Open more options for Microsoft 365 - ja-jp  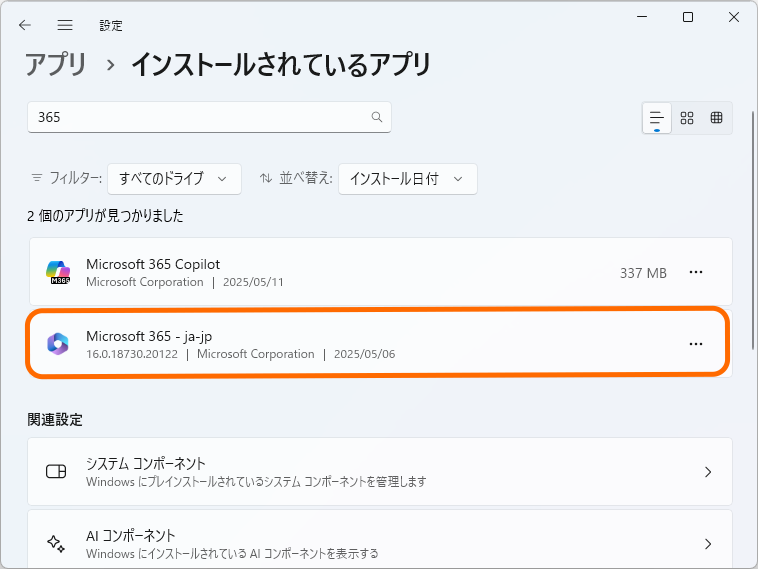(x=696, y=344)
